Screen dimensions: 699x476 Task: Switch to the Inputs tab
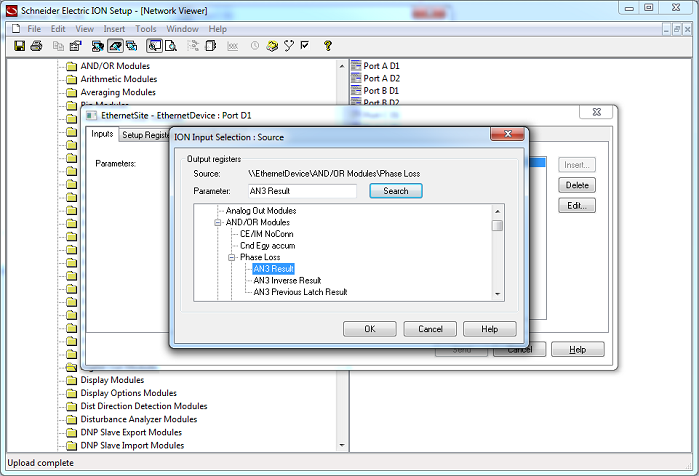pyautogui.click(x=102, y=134)
